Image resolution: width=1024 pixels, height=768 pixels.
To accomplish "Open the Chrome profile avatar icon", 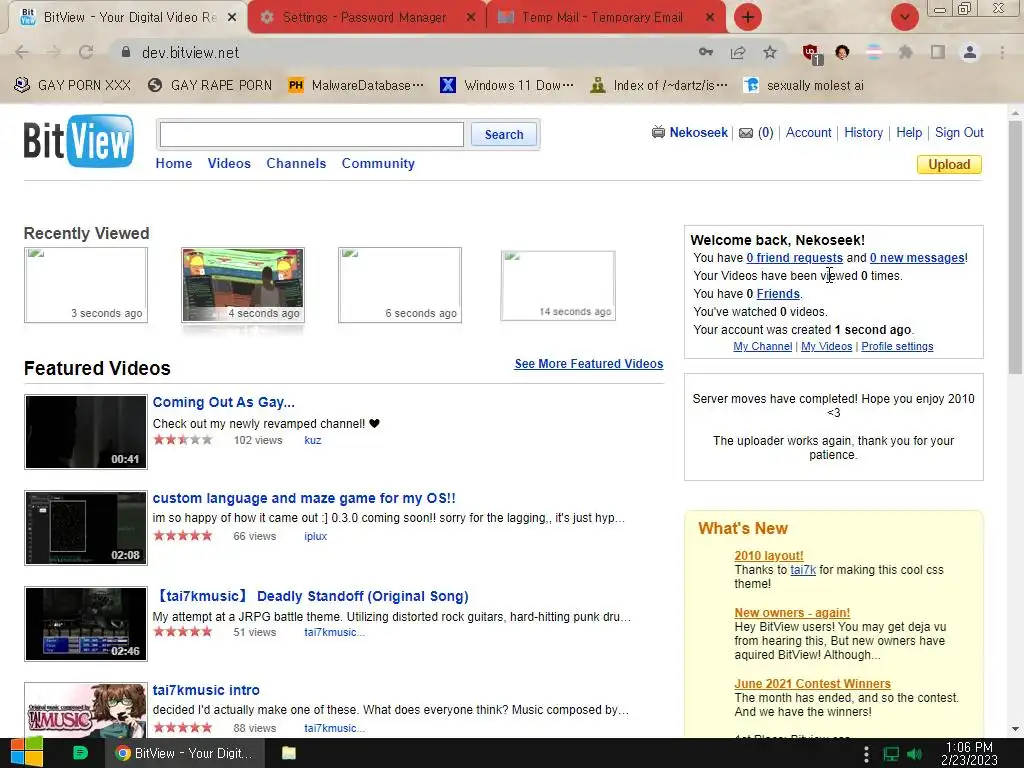I will point(970,52).
